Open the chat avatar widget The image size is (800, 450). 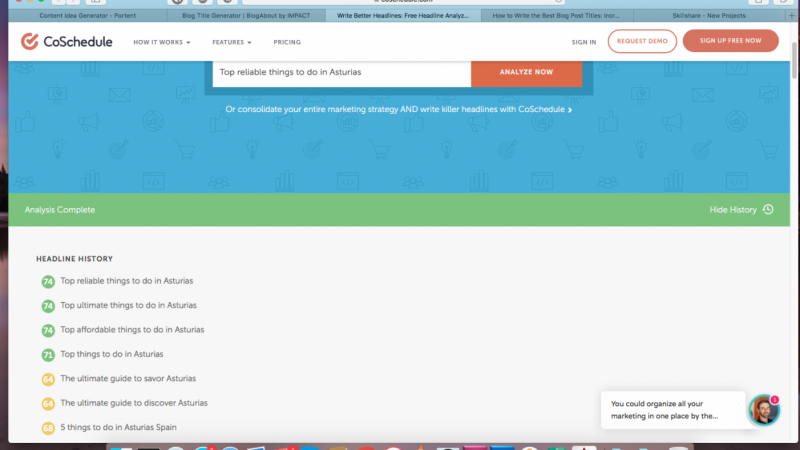tap(764, 410)
